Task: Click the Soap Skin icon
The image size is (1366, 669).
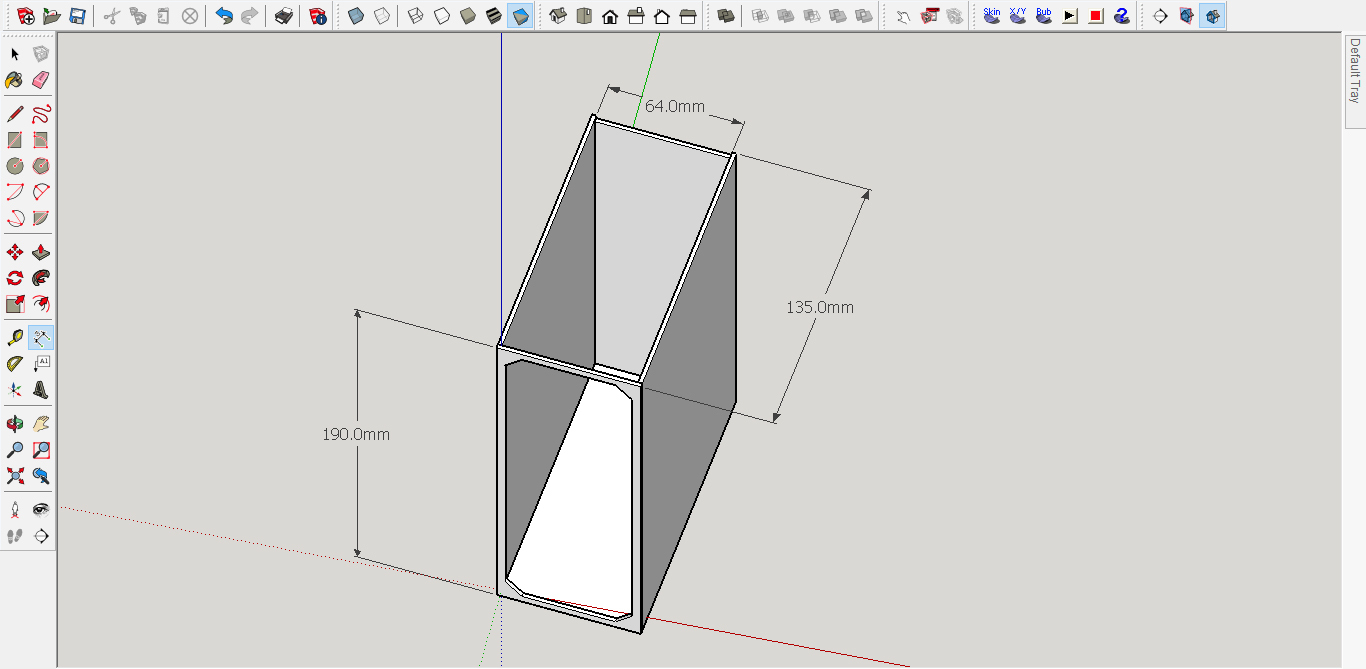Action: [x=992, y=16]
